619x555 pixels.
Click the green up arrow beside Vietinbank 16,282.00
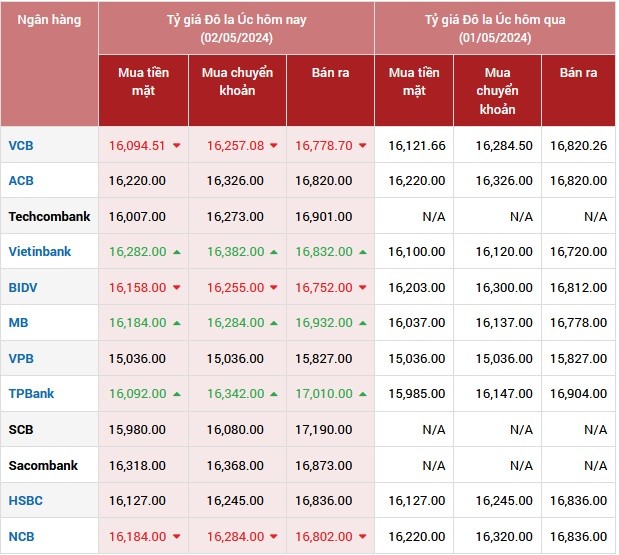tap(177, 252)
